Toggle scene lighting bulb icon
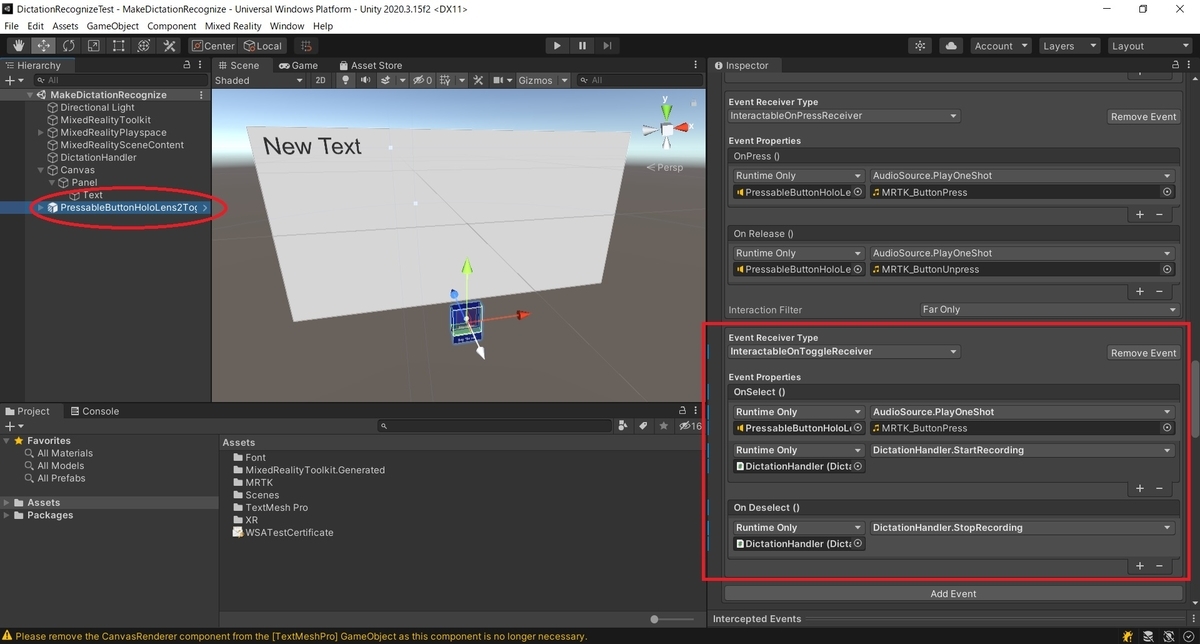The height and width of the screenshot is (644, 1200). coord(347,80)
